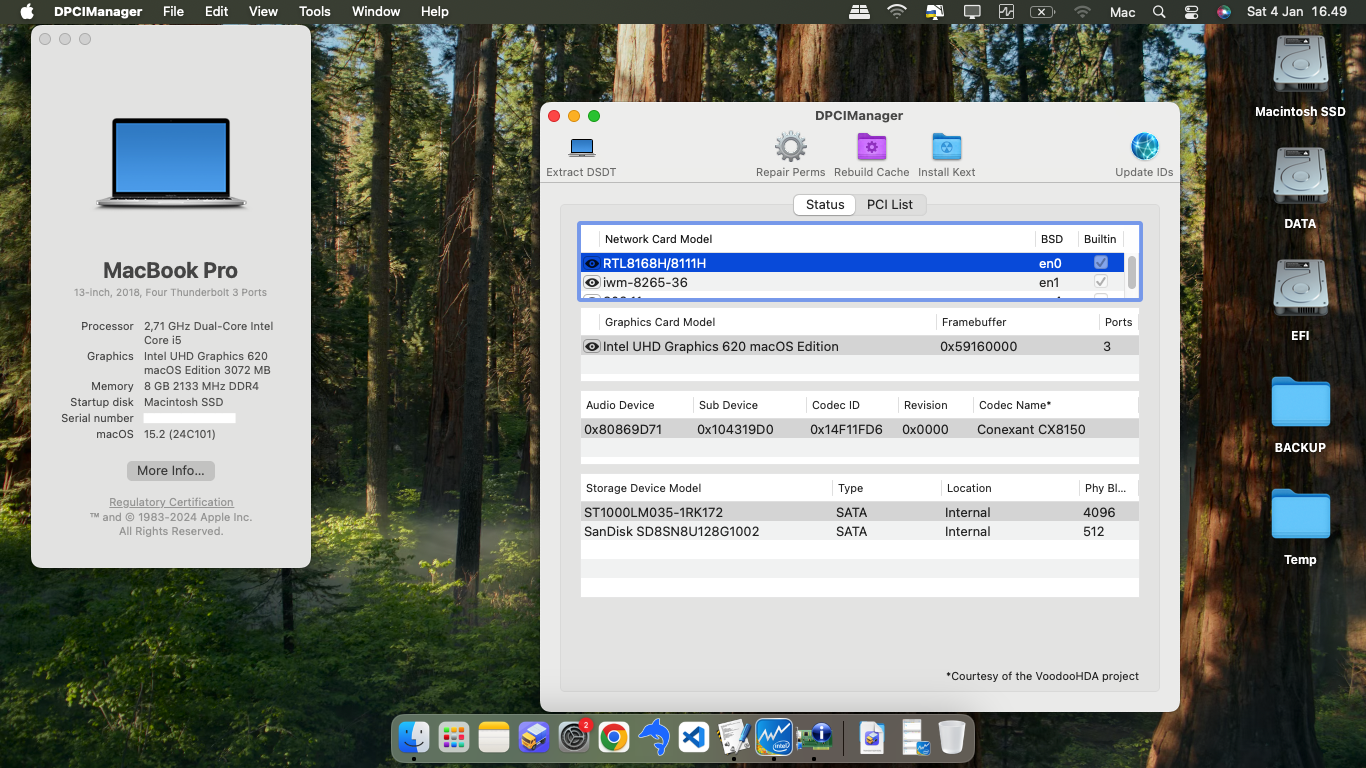Open the document-with-pen app in dock
The width and height of the screenshot is (1366, 768).
point(734,738)
